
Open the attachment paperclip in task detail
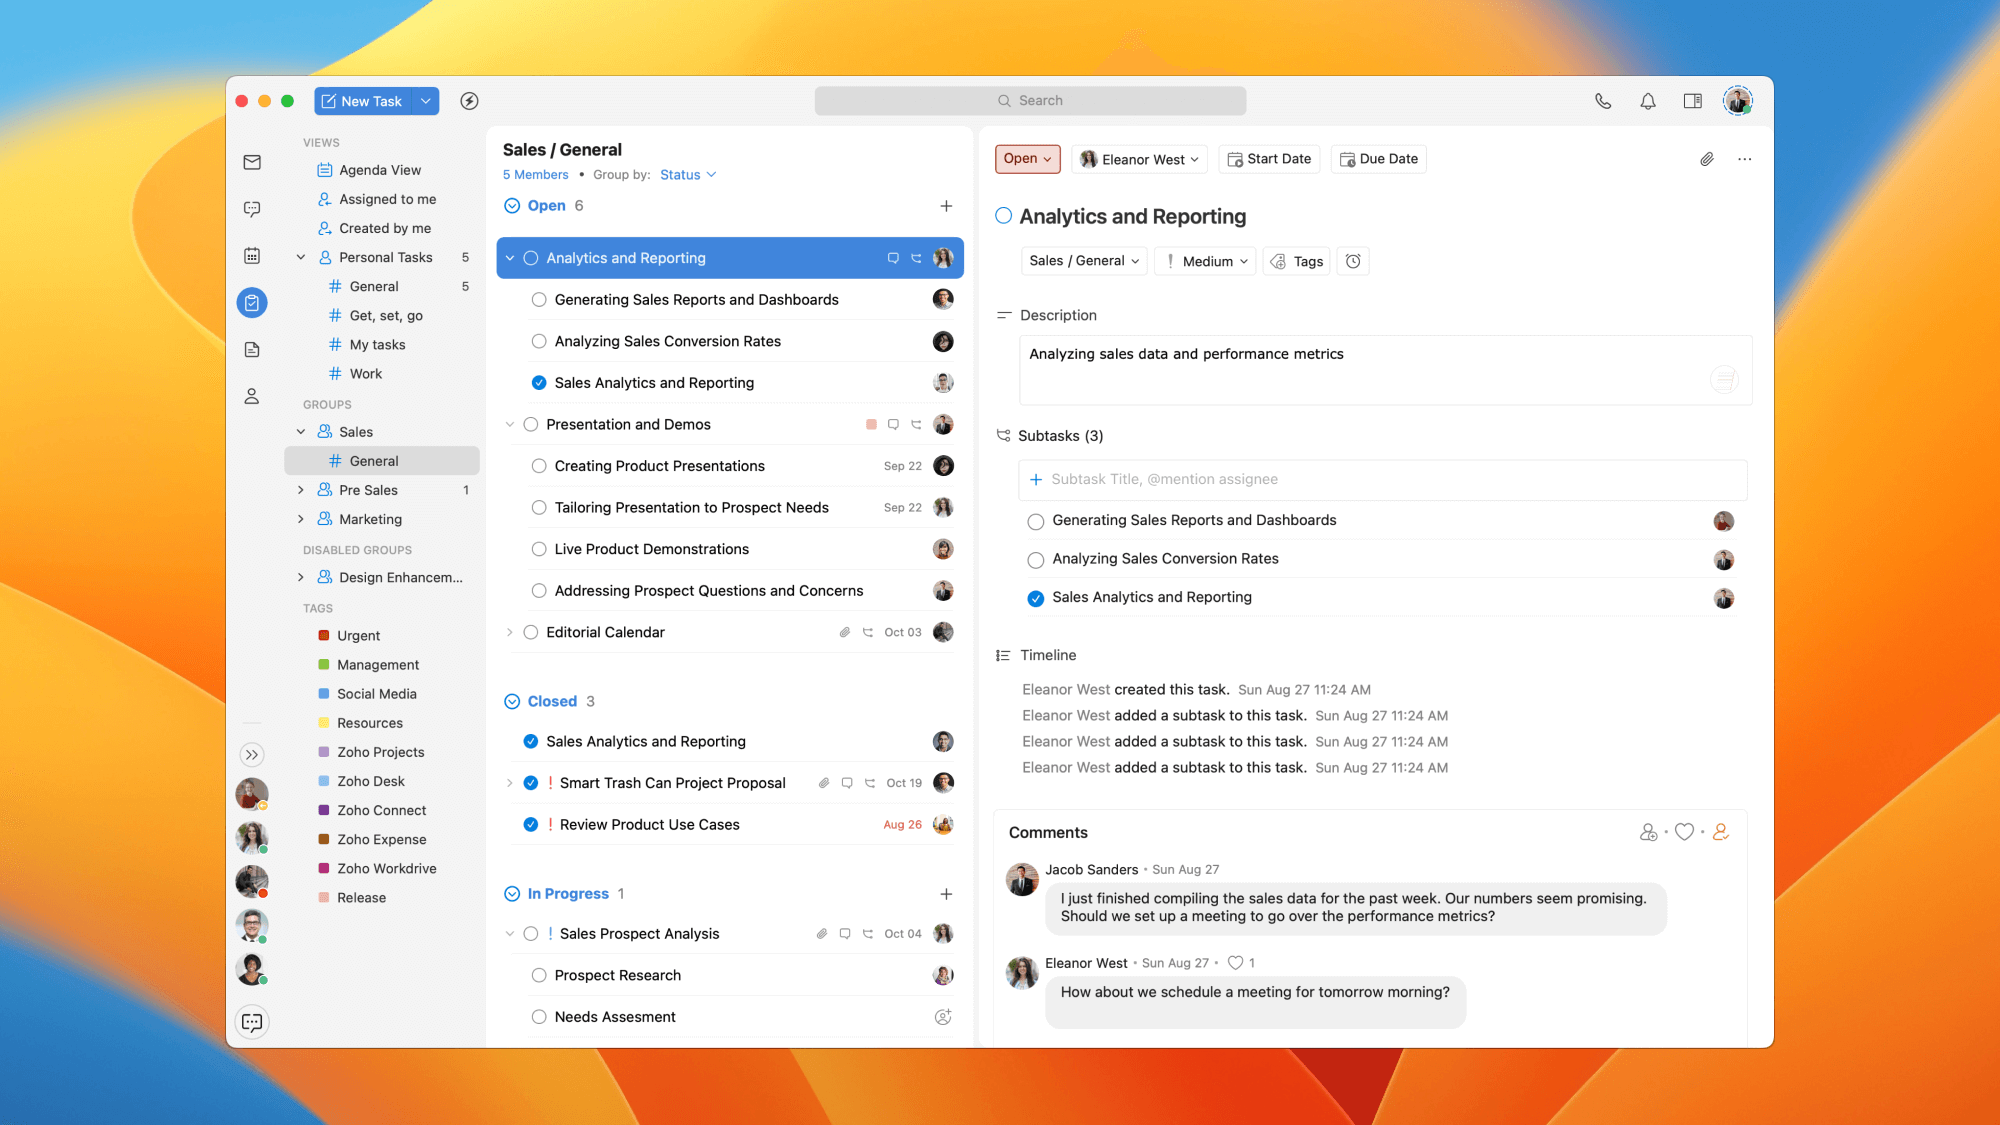tap(1707, 159)
